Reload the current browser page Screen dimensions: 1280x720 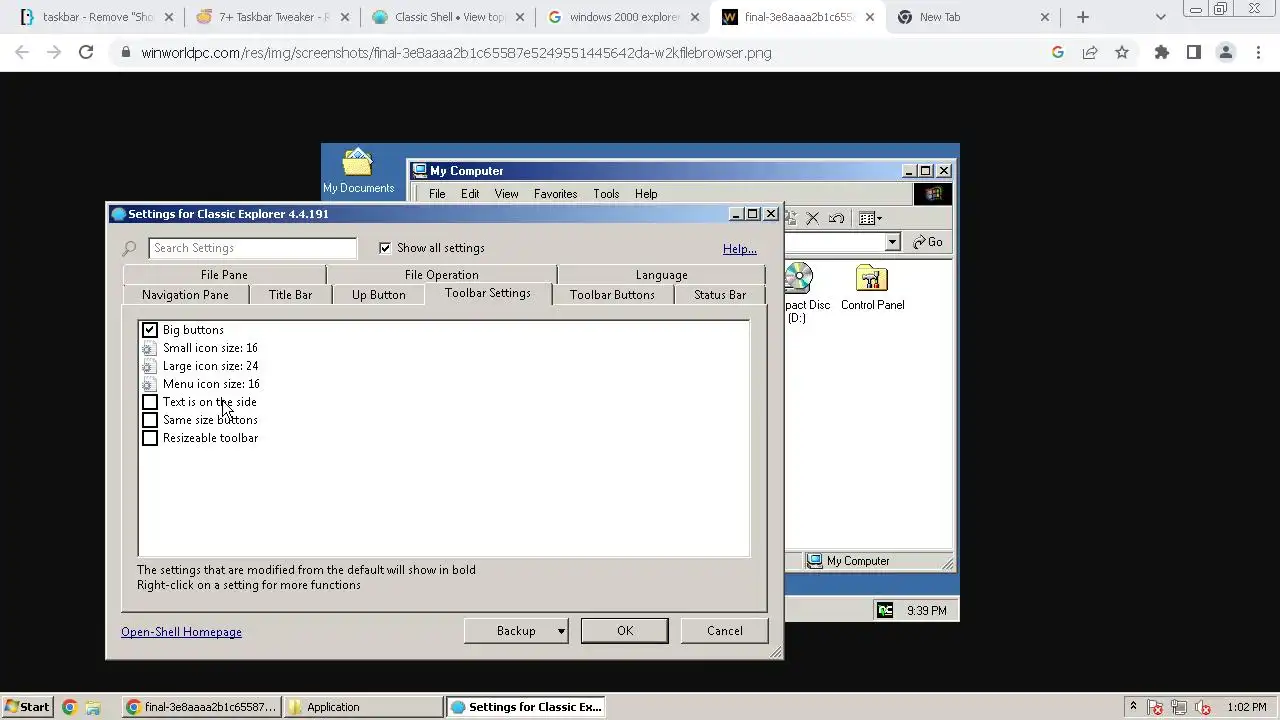pyautogui.click(x=86, y=52)
